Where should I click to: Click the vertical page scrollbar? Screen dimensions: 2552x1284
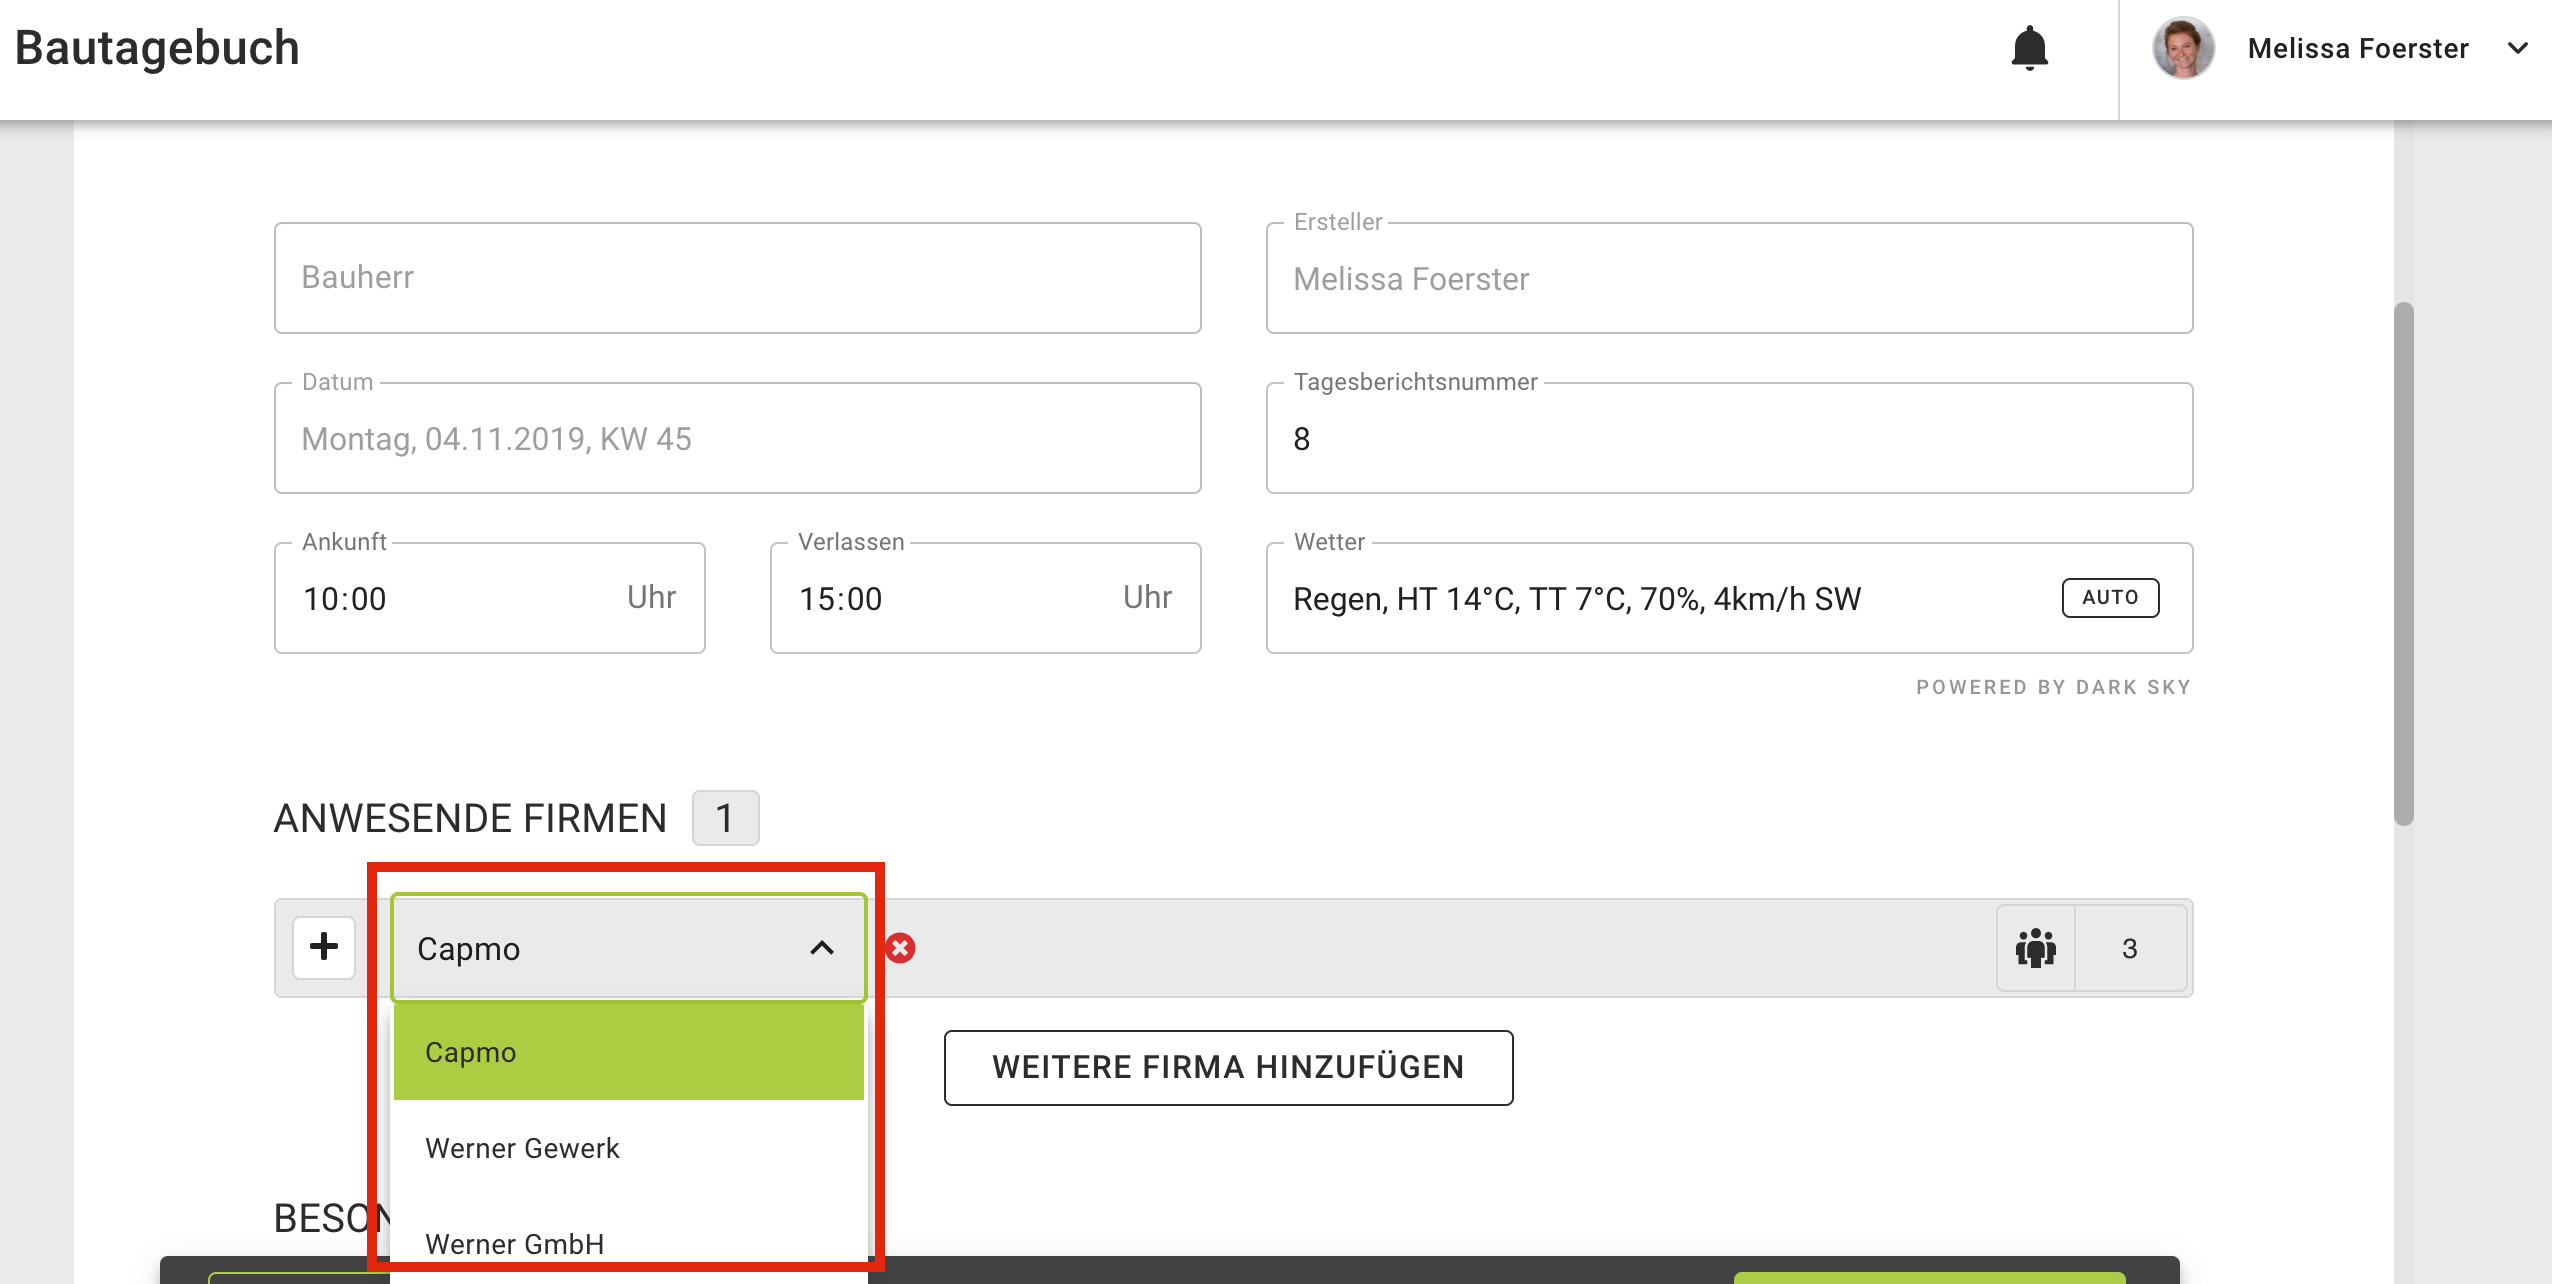click(2403, 564)
